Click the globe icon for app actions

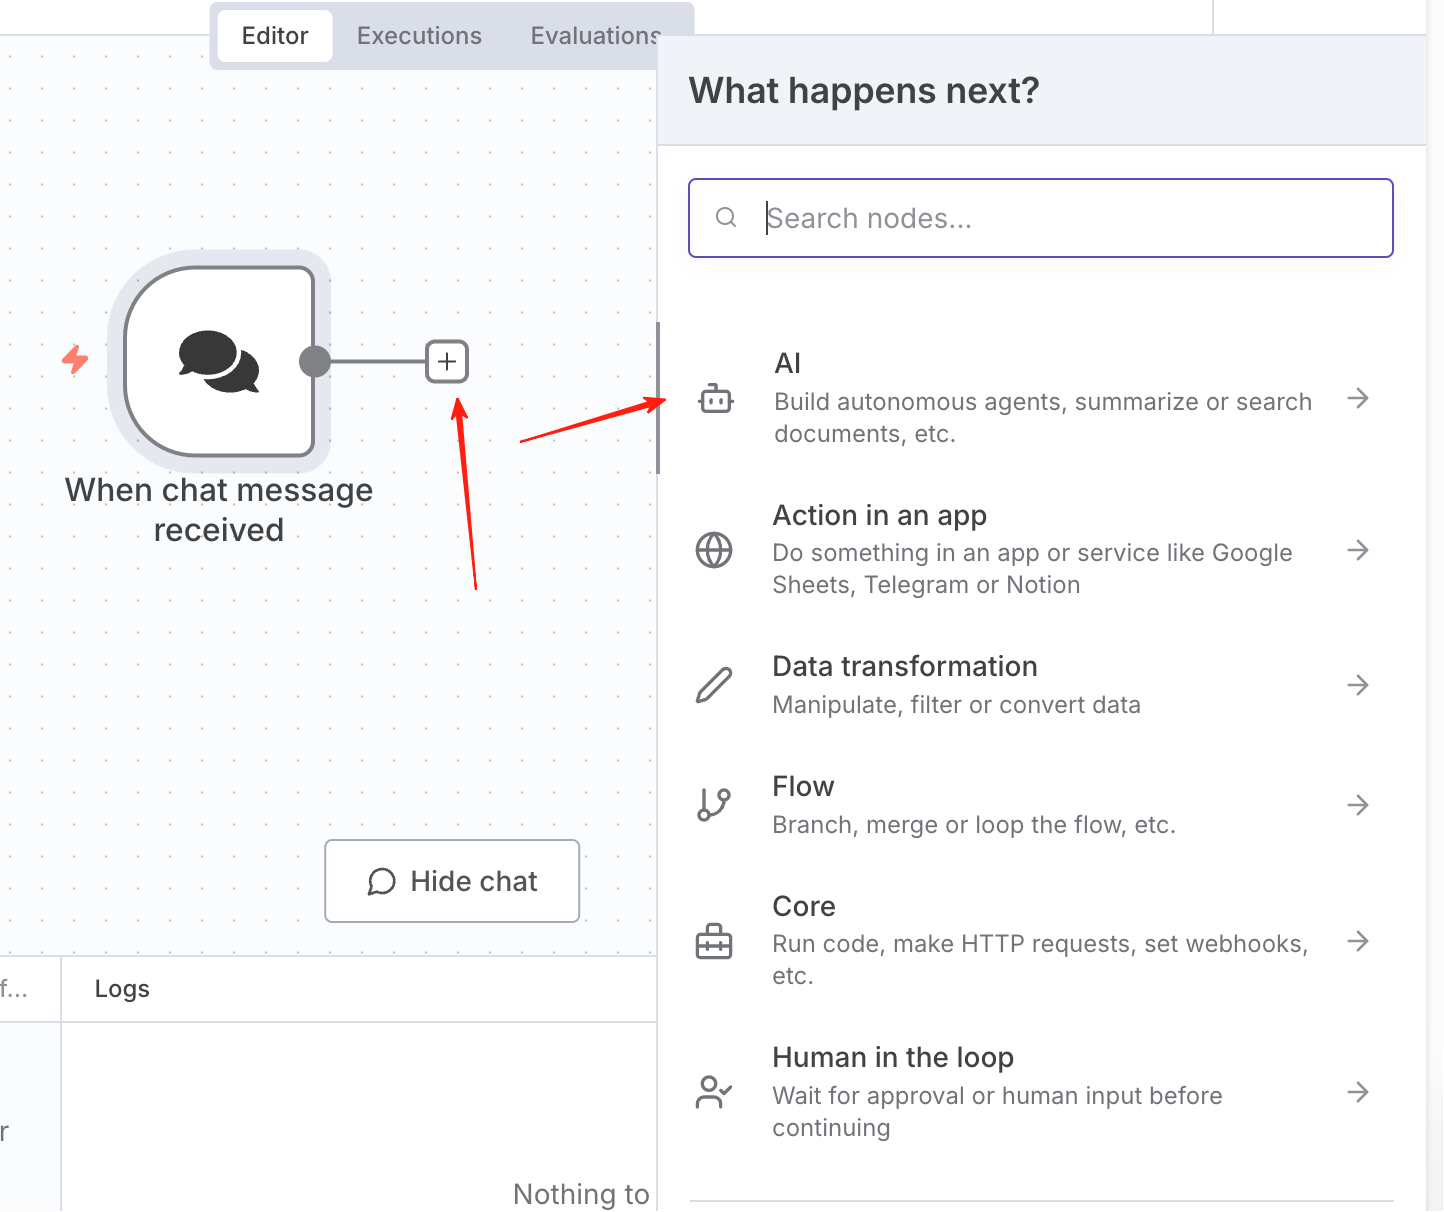pyautogui.click(x=714, y=550)
